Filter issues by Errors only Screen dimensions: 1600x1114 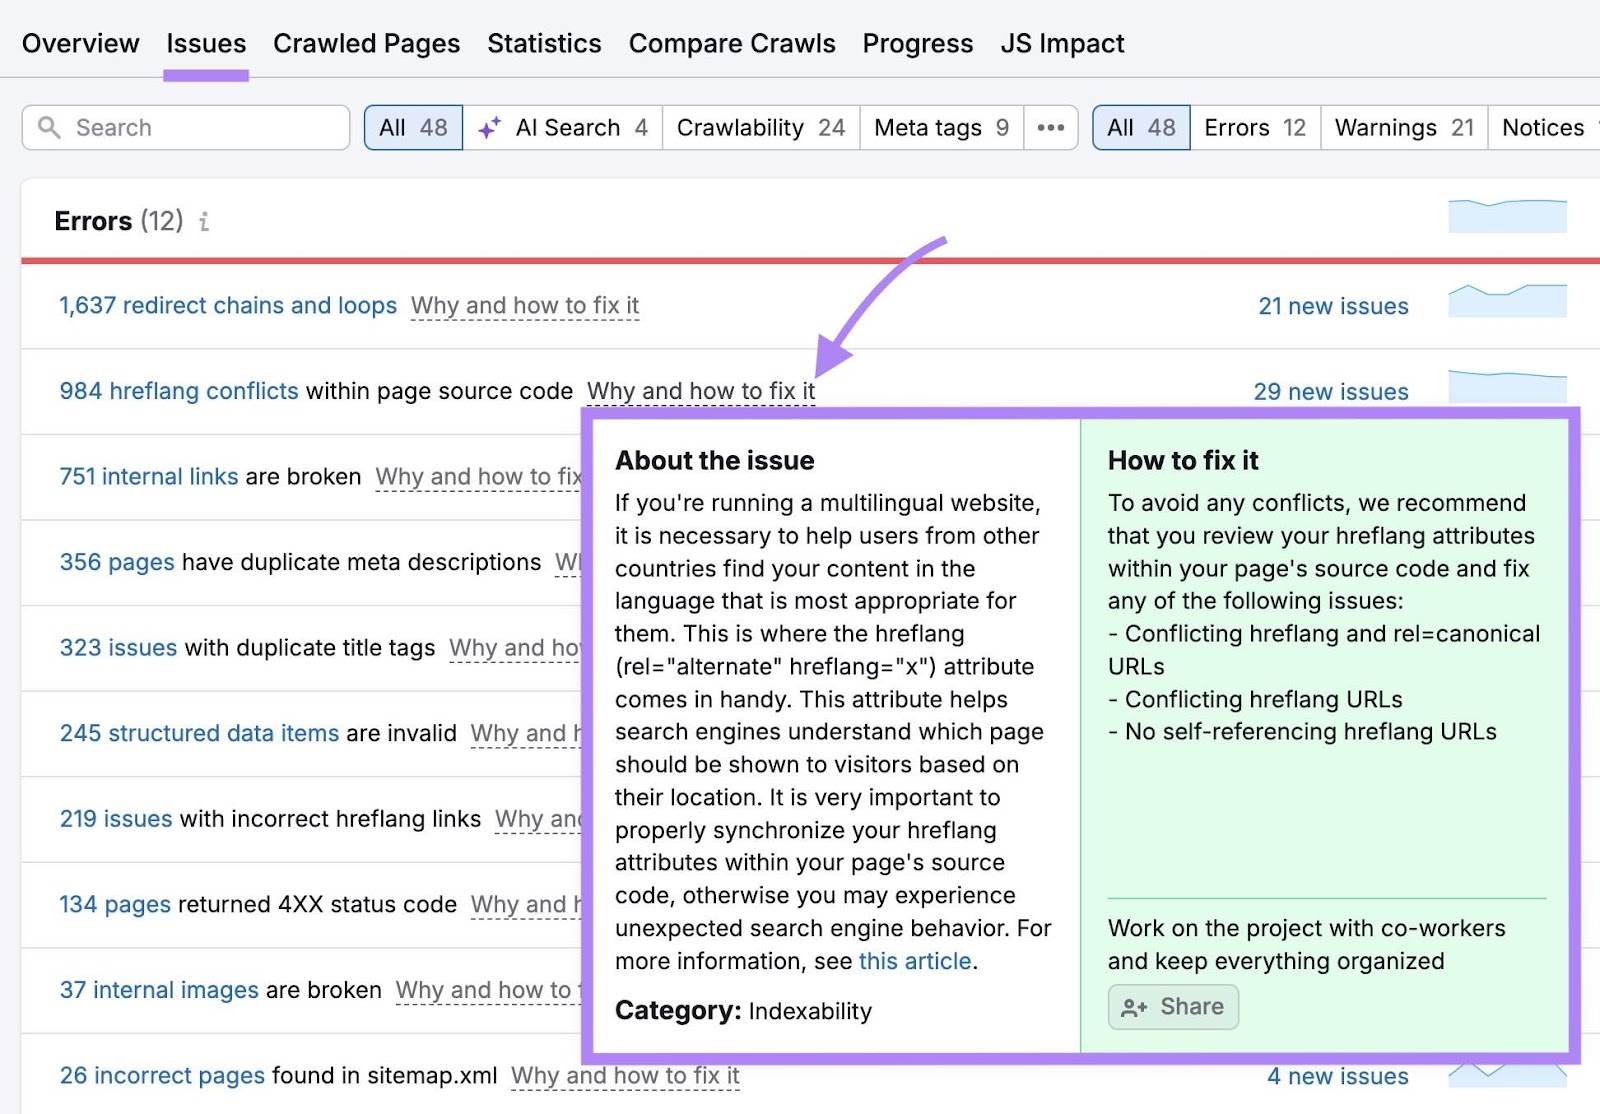[1253, 127]
